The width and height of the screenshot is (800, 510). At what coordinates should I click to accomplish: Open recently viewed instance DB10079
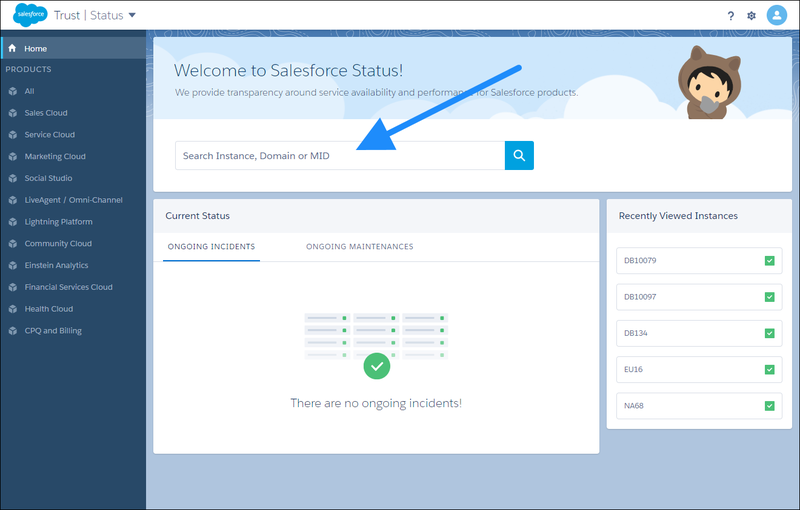(x=699, y=261)
